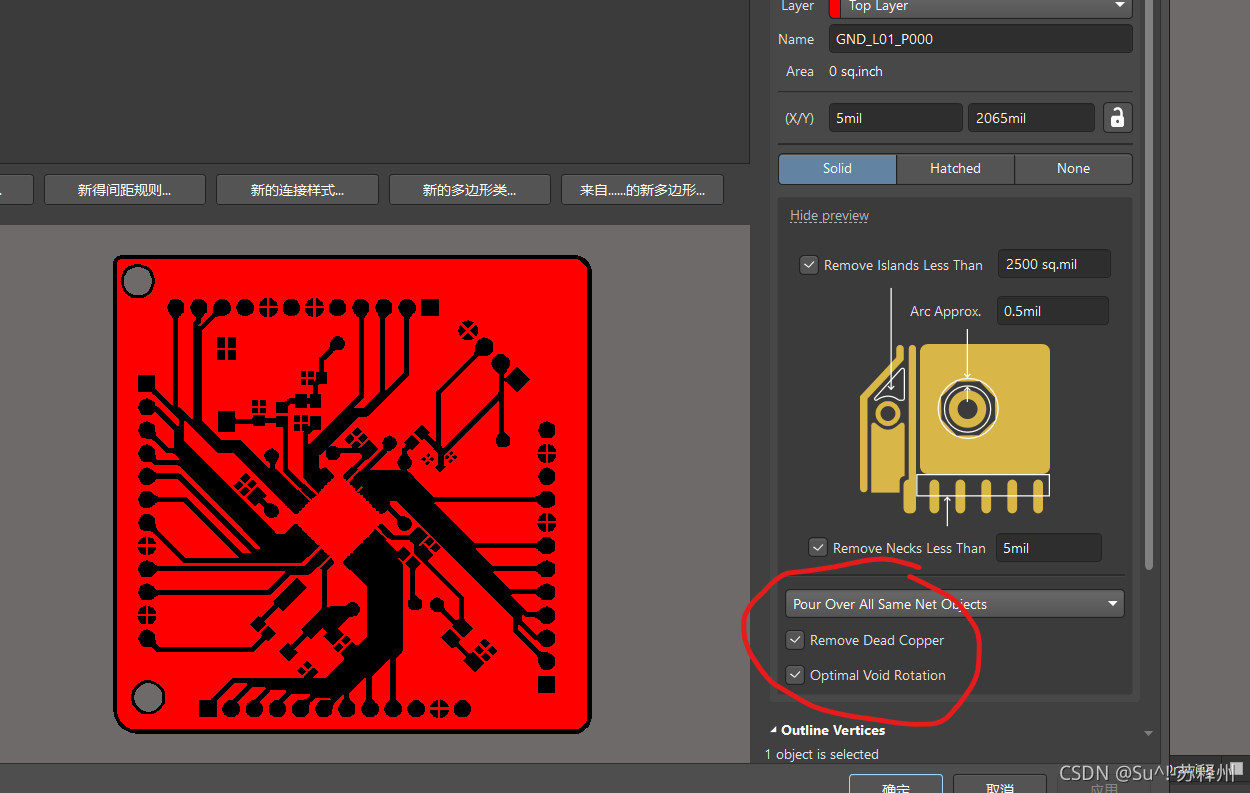Click the 新的多边形类... button
The image size is (1250, 793).
tap(469, 190)
